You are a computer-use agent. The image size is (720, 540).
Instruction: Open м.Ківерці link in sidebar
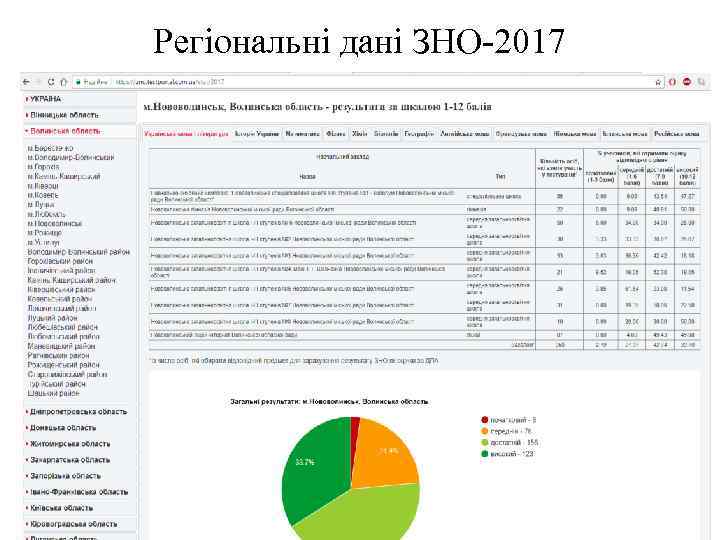pyautogui.click(x=43, y=186)
